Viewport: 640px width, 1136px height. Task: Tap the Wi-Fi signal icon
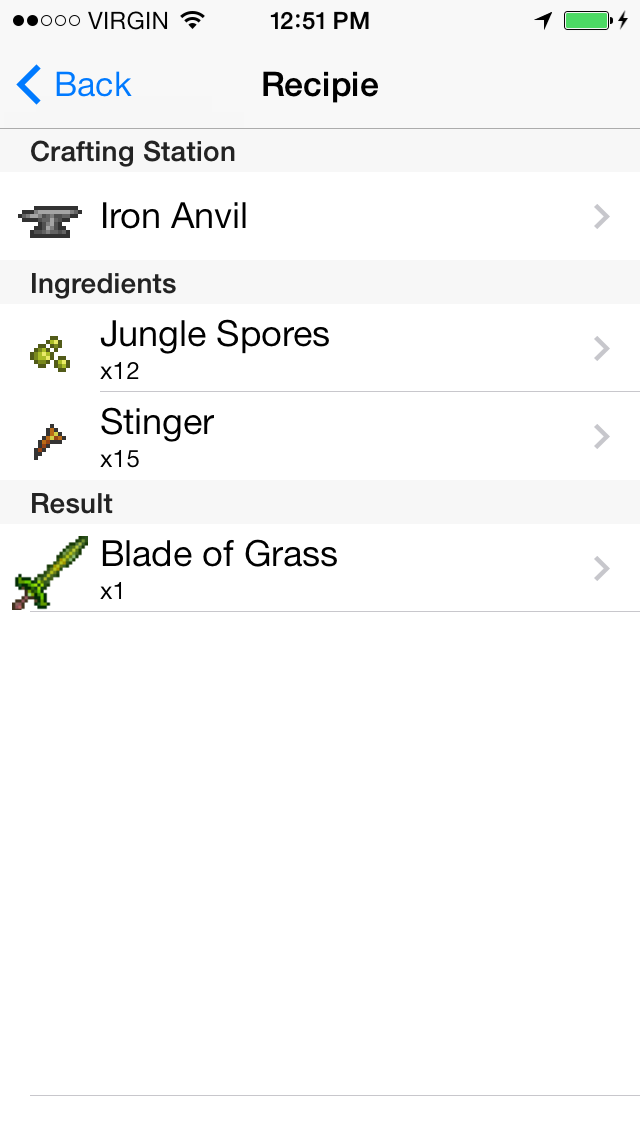(193, 21)
